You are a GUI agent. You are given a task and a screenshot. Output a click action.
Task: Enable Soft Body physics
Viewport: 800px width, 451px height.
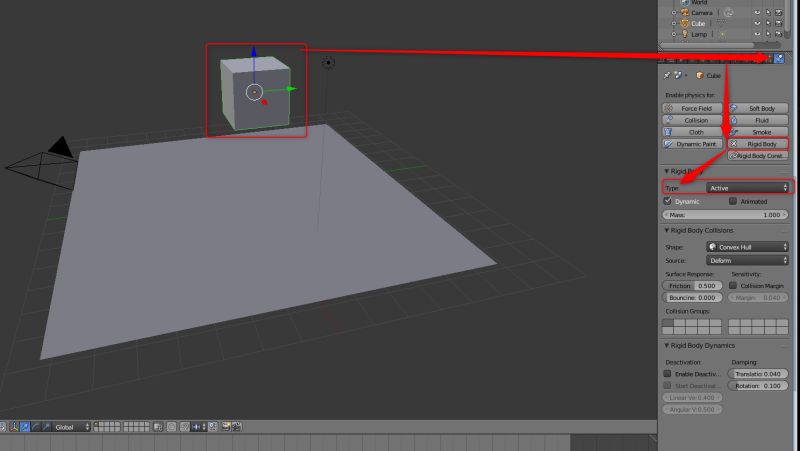(x=758, y=108)
